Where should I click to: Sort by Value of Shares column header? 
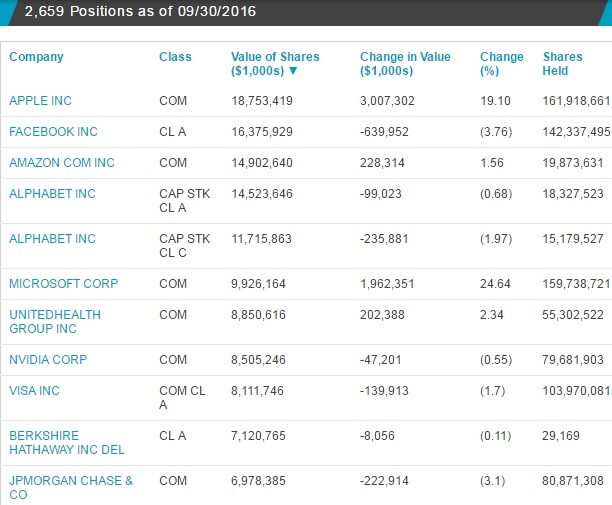point(275,64)
